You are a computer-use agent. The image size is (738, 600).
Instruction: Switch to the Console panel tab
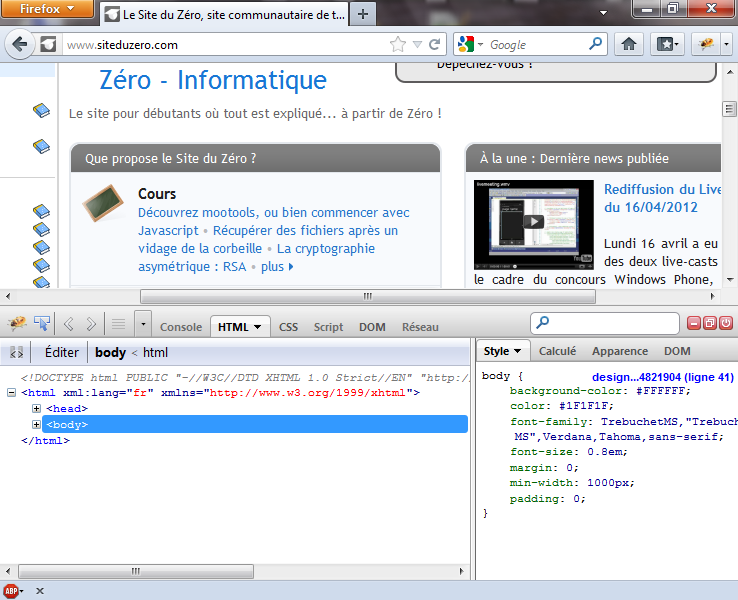[181, 327]
